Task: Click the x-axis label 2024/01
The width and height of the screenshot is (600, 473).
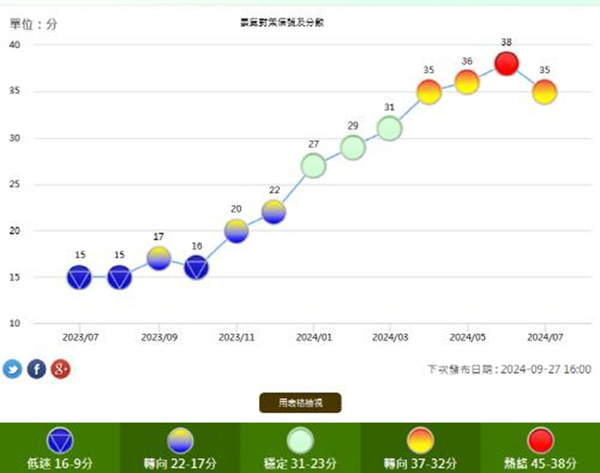Action: [x=314, y=337]
